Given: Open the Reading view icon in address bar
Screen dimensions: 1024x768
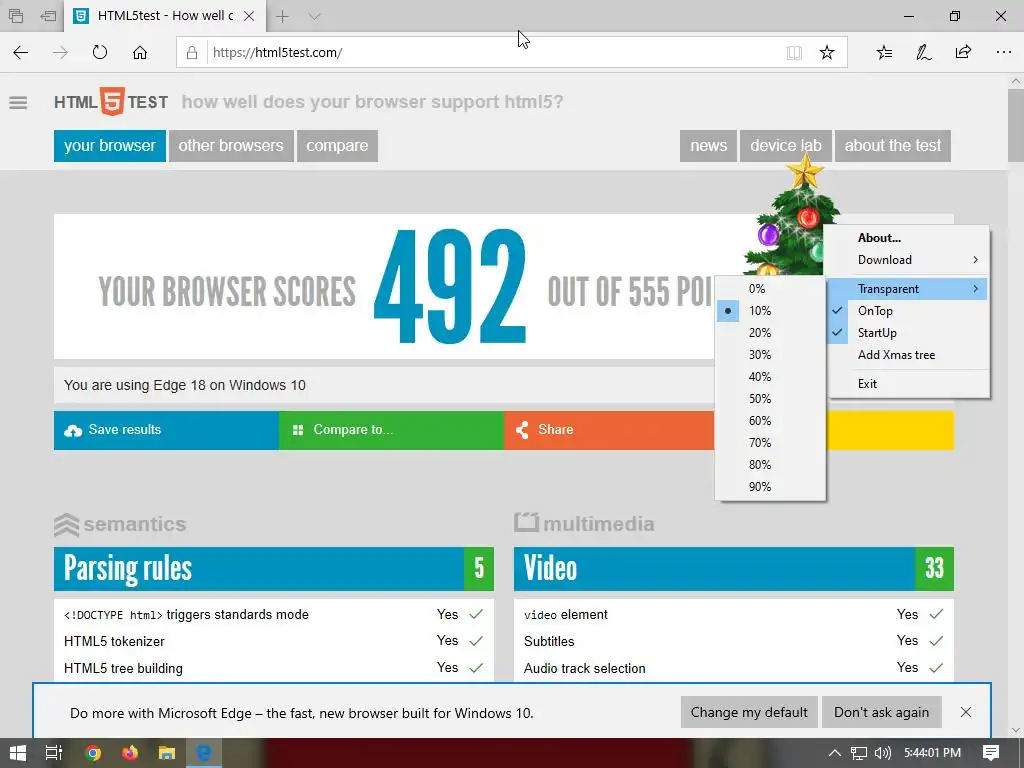Looking at the screenshot, I should pyautogui.click(x=794, y=53).
